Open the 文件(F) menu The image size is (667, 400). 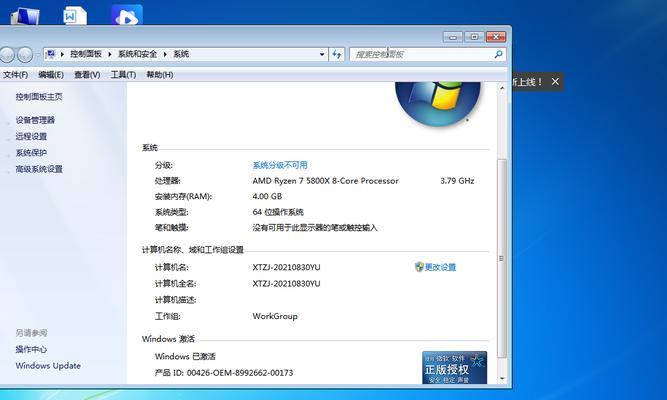(x=15, y=74)
